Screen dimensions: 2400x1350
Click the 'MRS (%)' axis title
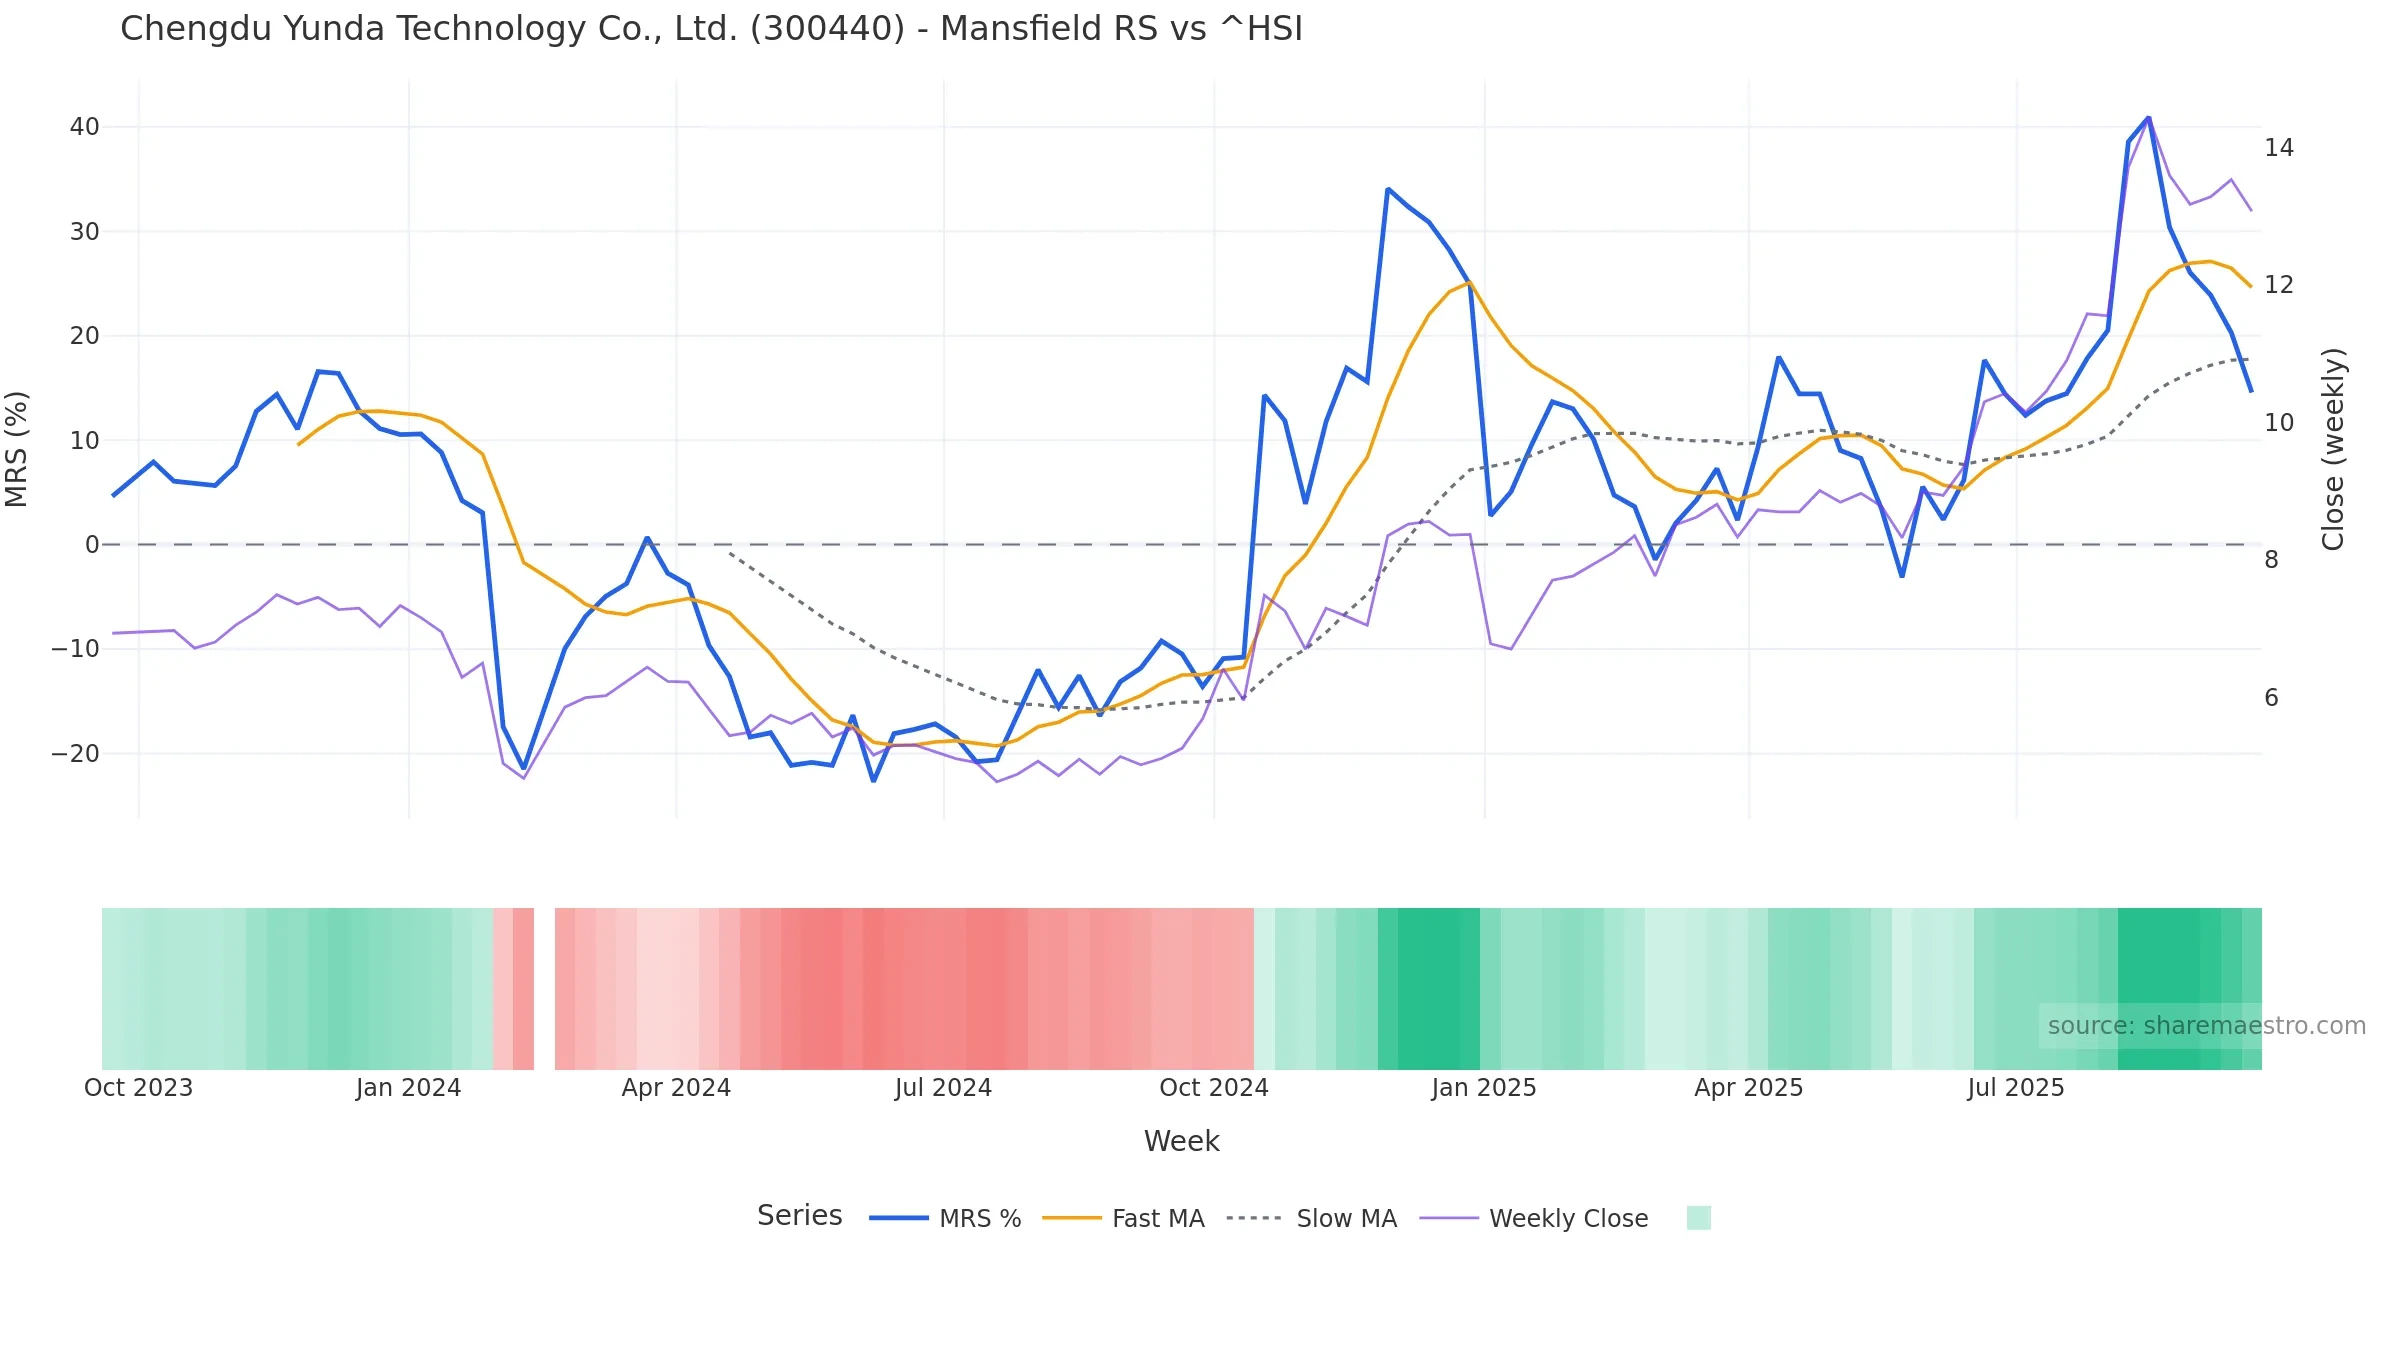point(17,449)
